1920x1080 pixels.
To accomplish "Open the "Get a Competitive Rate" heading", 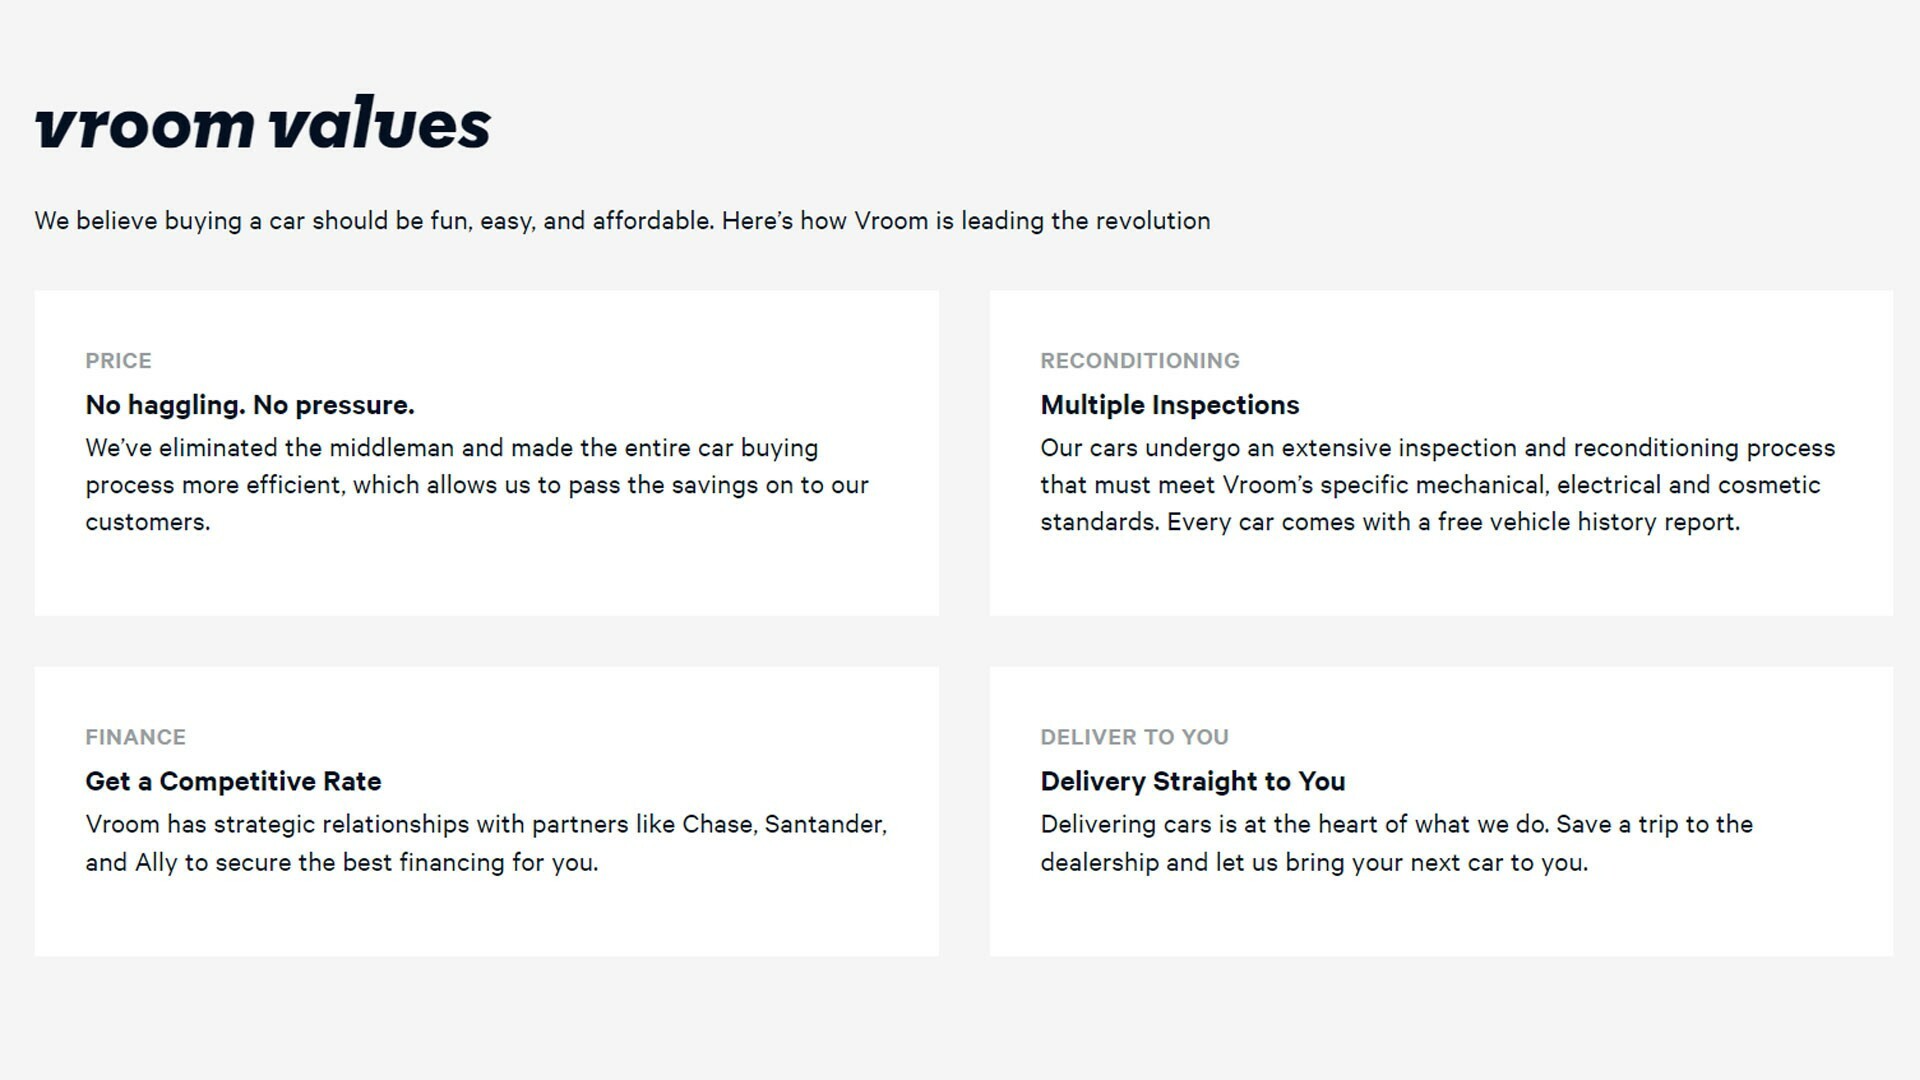I will [233, 781].
